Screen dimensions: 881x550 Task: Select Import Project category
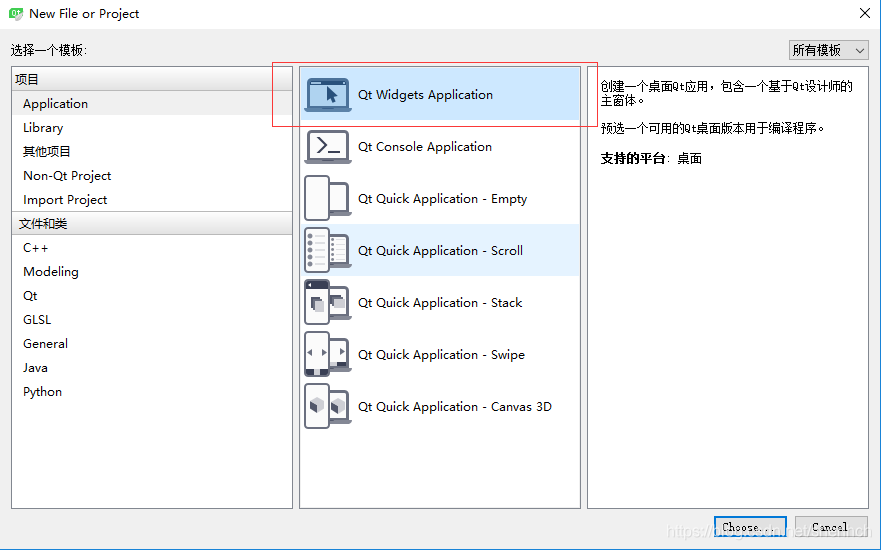click(x=152, y=200)
